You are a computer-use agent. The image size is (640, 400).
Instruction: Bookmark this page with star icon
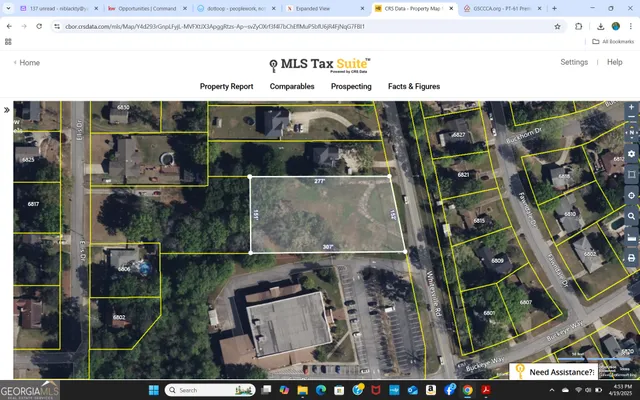point(557,26)
